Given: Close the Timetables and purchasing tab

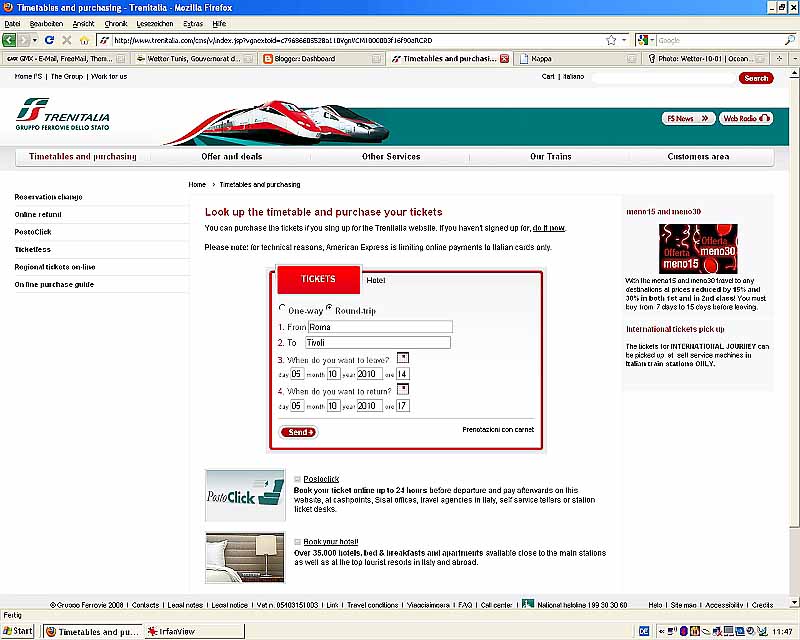Looking at the screenshot, I should (x=504, y=59).
